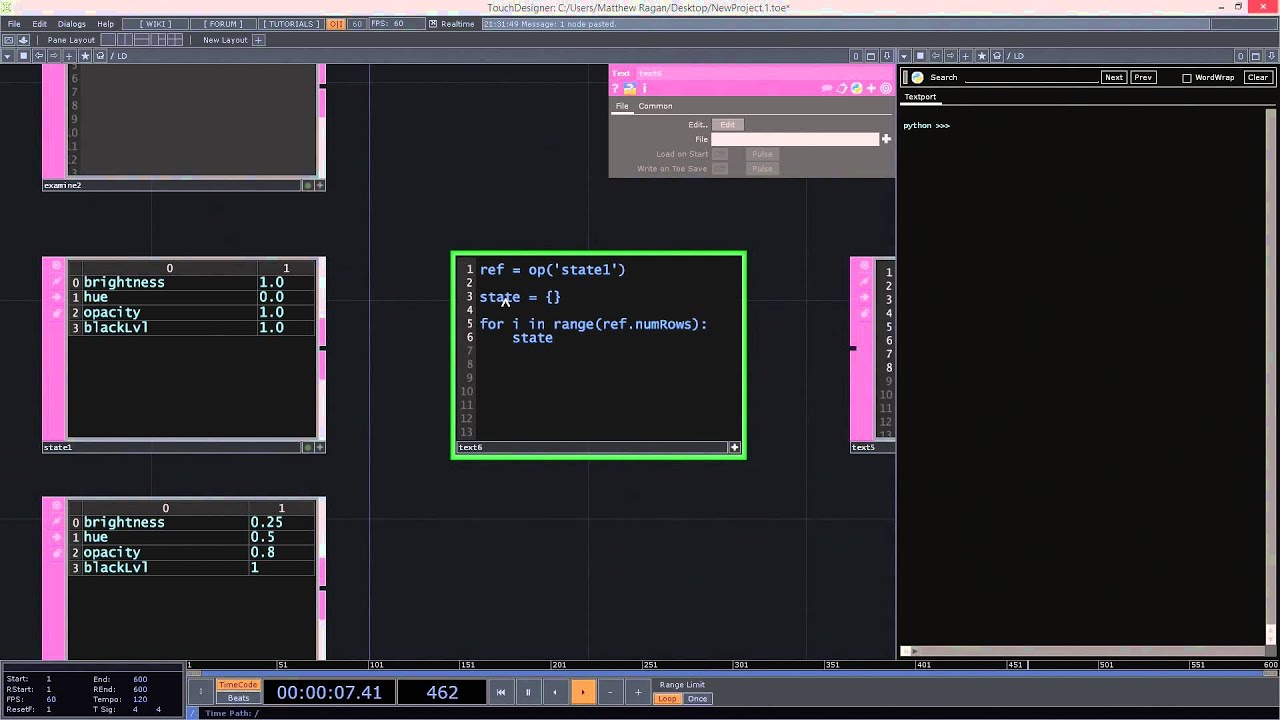
Task: Enable the WordWrap checkbox
Action: point(1187,78)
